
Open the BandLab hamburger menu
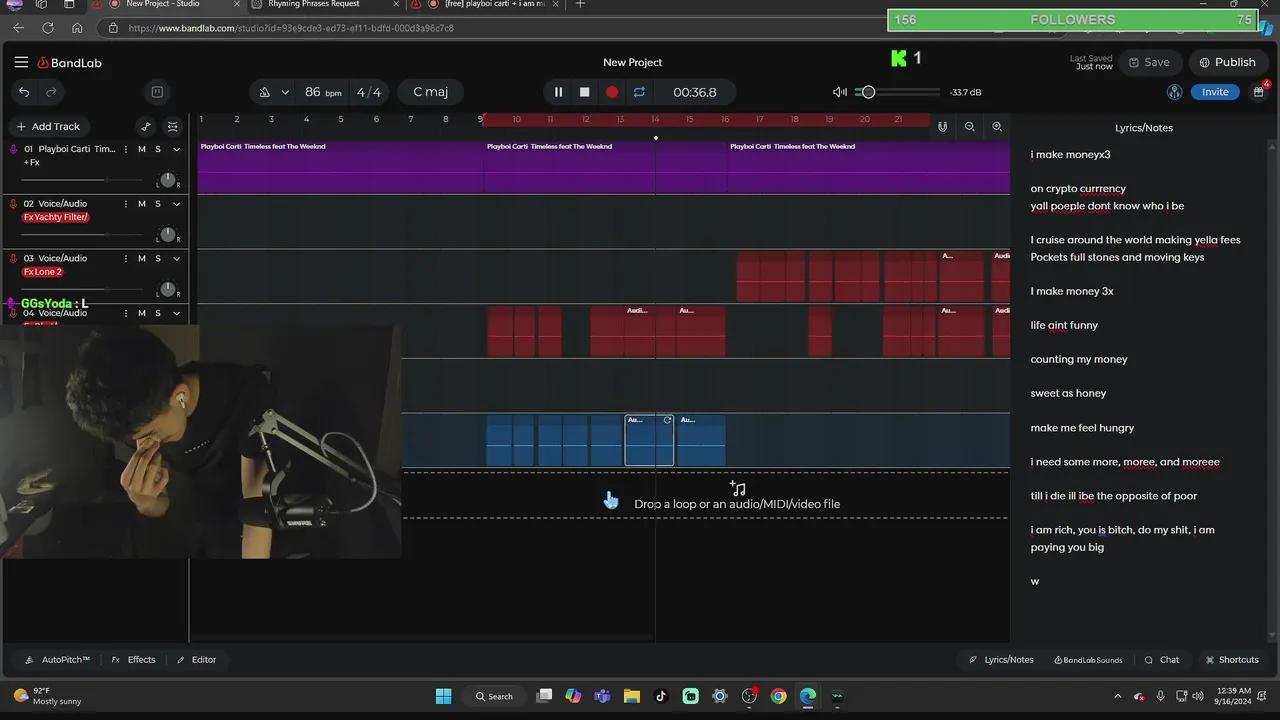21,62
